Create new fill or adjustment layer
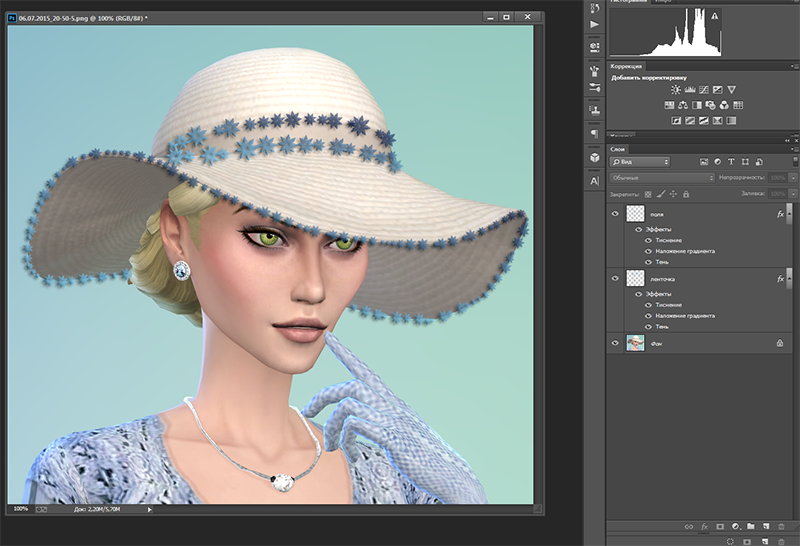The width and height of the screenshot is (800, 546). click(x=735, y=526)
